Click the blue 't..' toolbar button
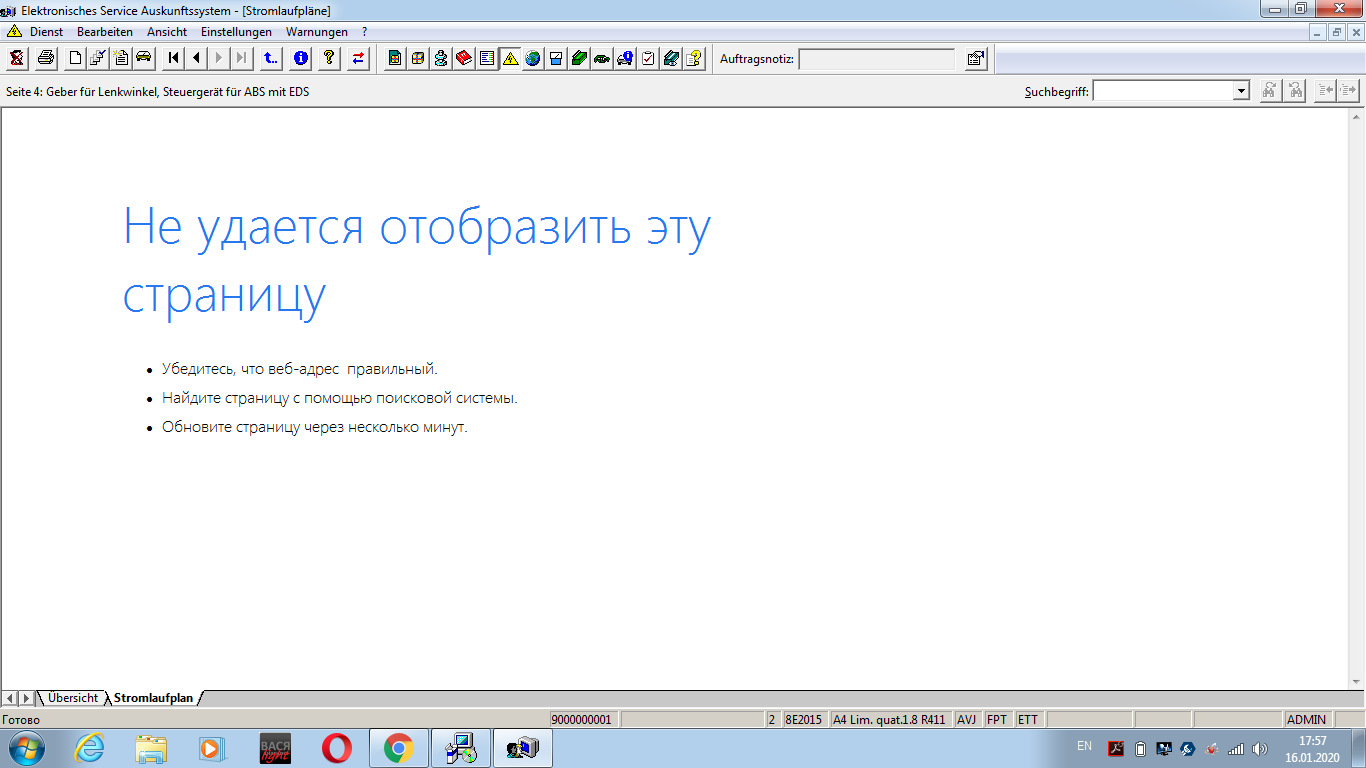This screenshot has width=1366, height=768. 270,58
